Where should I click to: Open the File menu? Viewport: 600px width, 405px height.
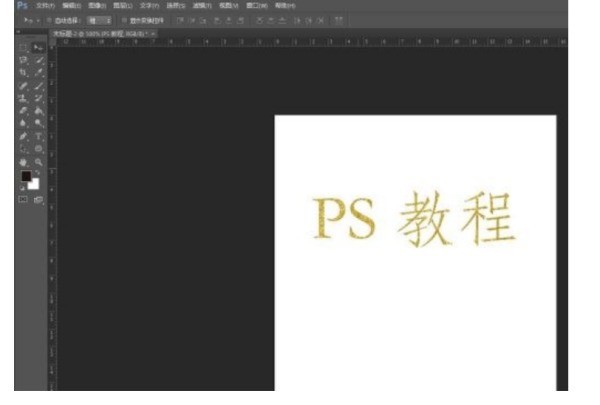pos(45,5)
